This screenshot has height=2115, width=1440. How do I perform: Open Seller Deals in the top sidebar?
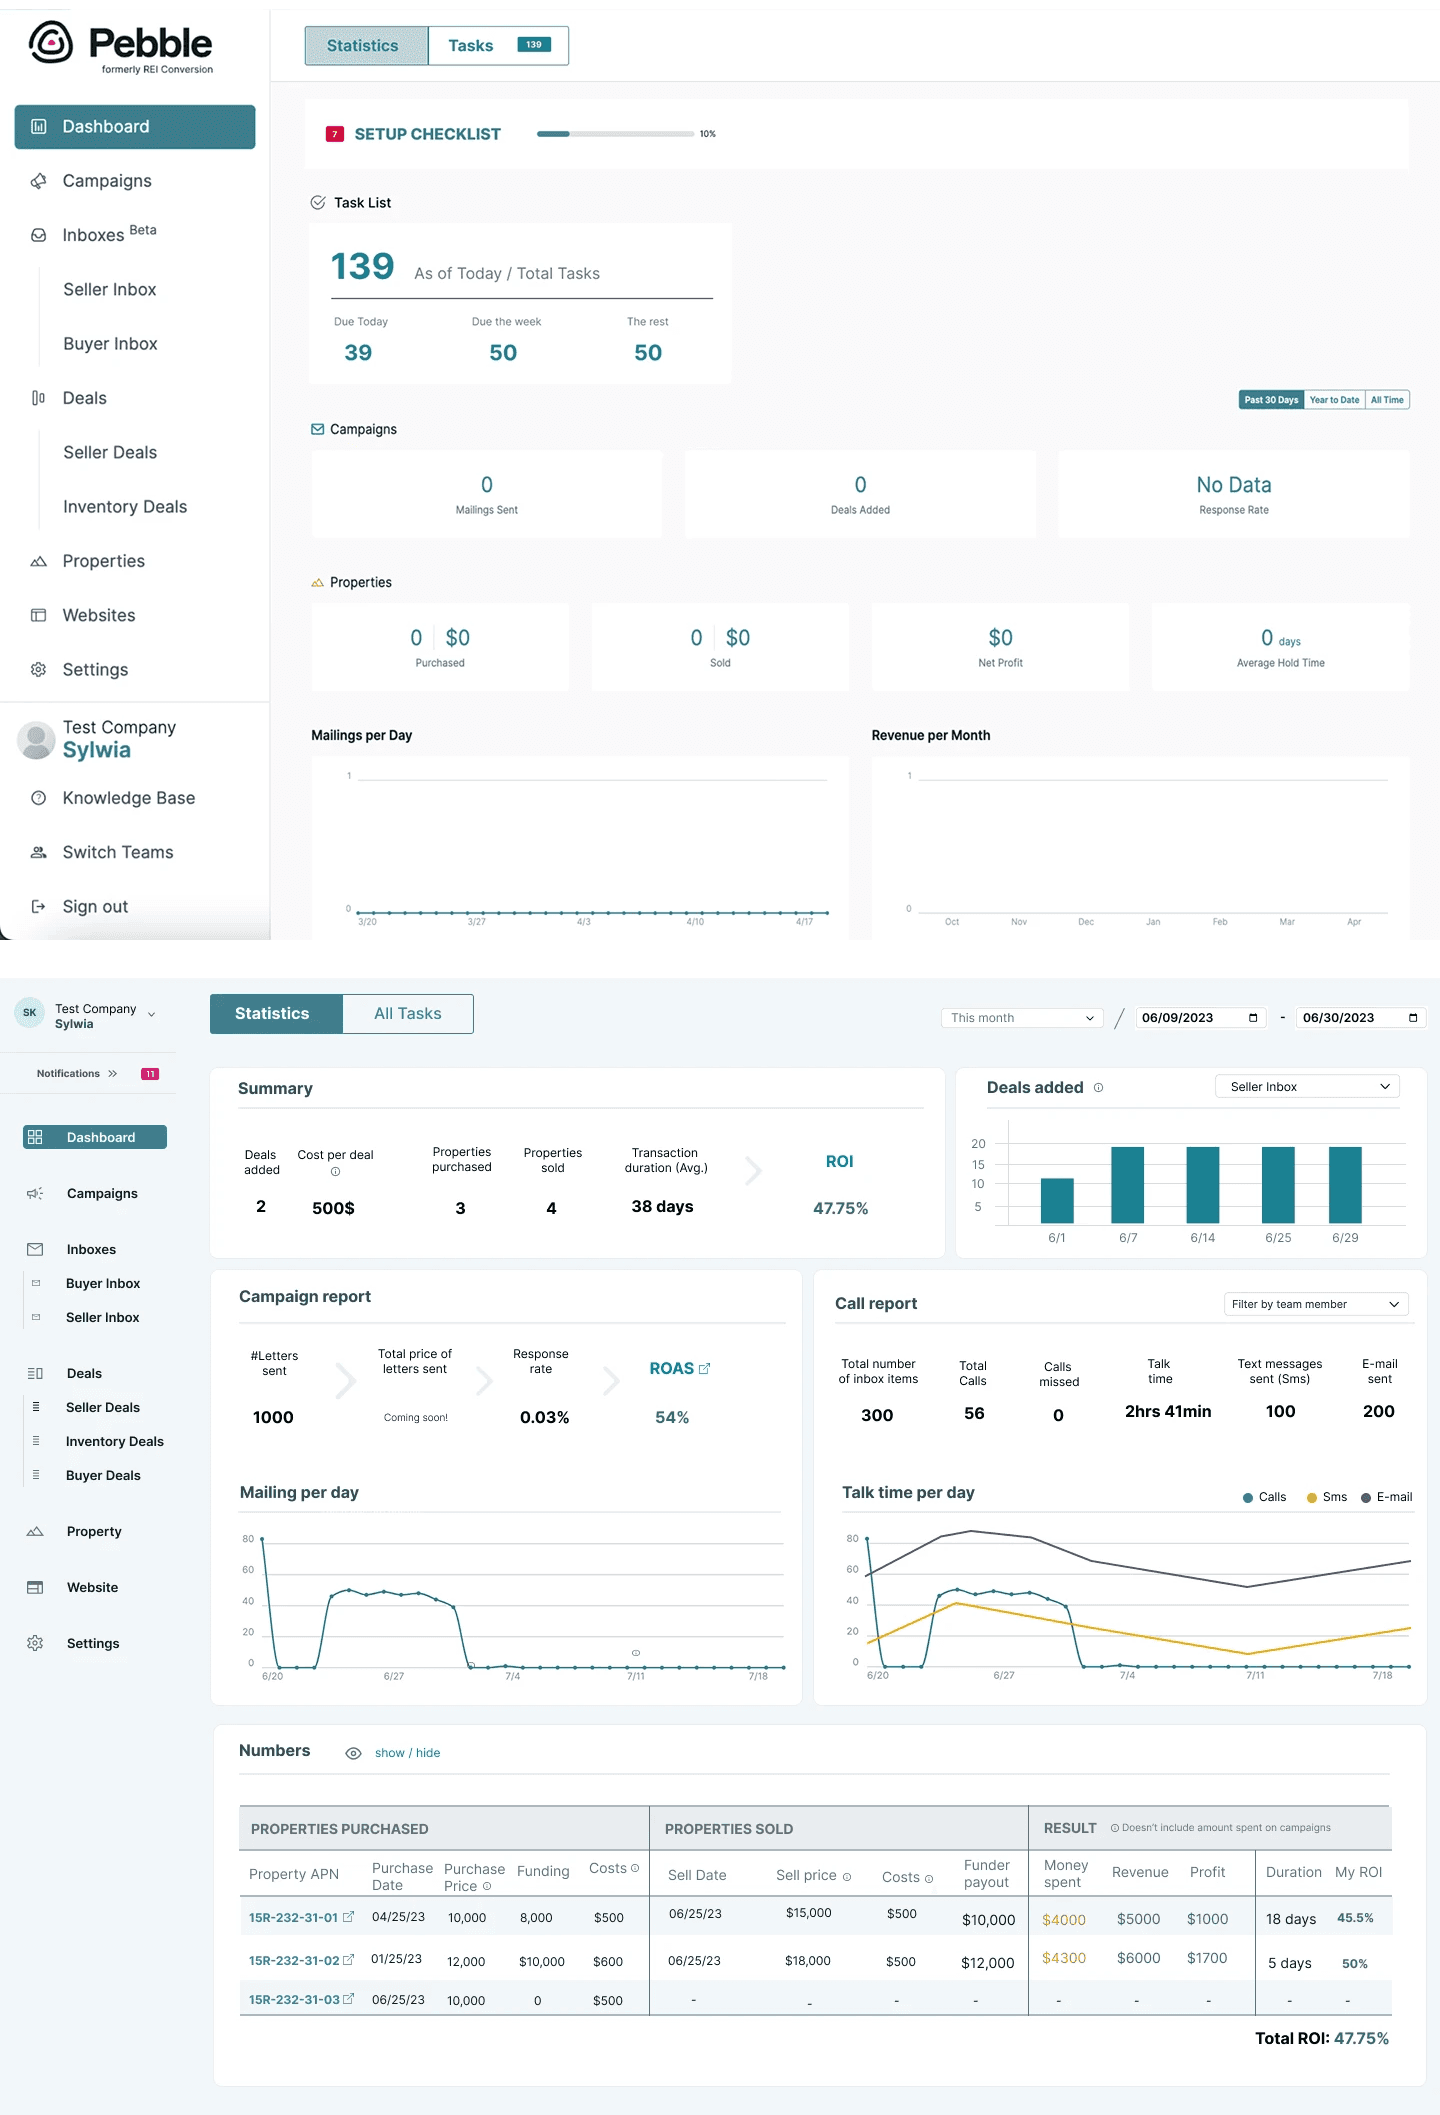tap(110, 452)
